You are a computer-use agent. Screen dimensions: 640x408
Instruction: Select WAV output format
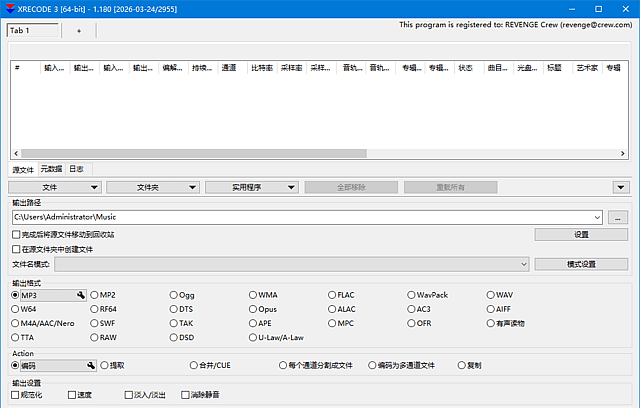tap(500, 295)
